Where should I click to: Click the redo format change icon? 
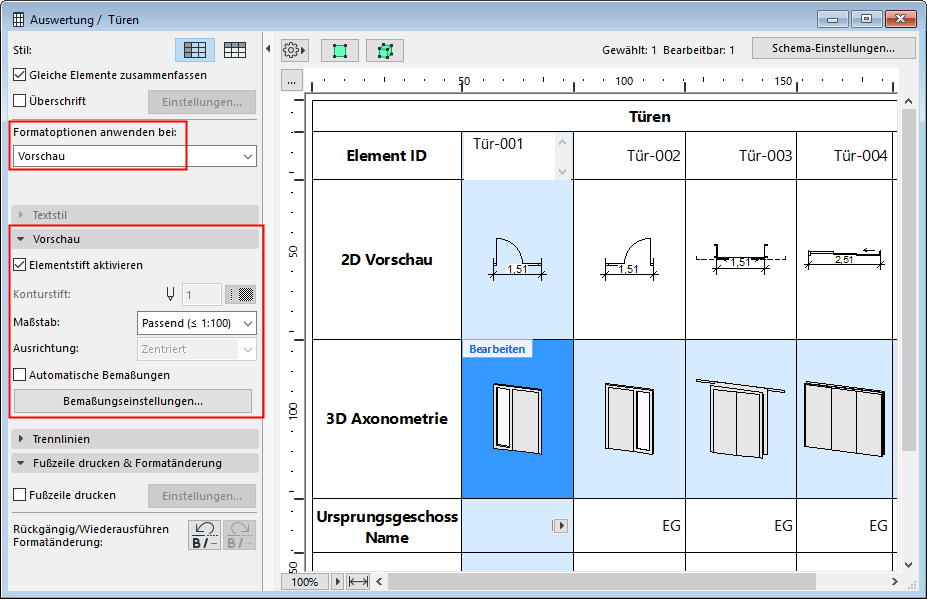click(239, 535)
